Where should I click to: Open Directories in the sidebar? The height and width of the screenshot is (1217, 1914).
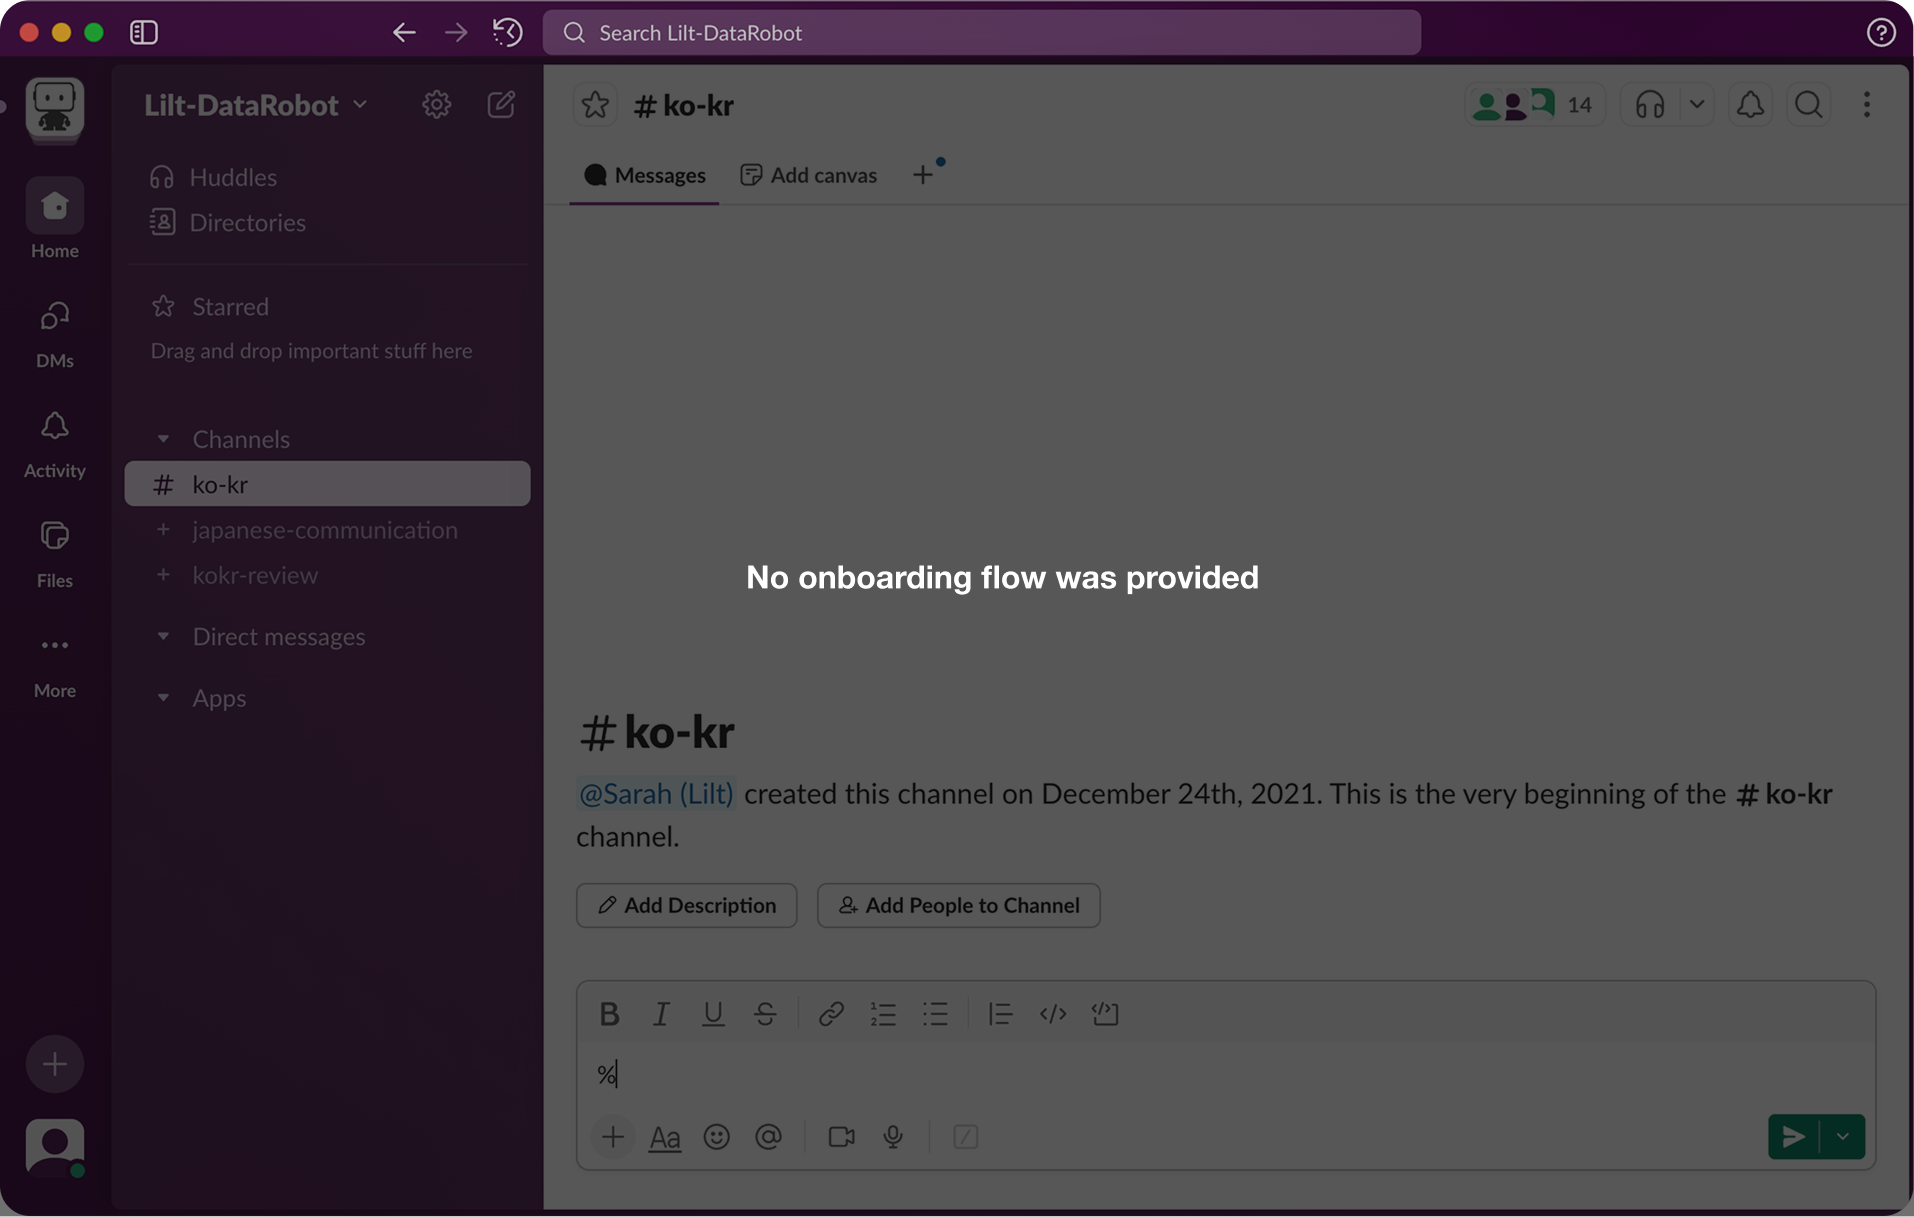tap(227, 222)
